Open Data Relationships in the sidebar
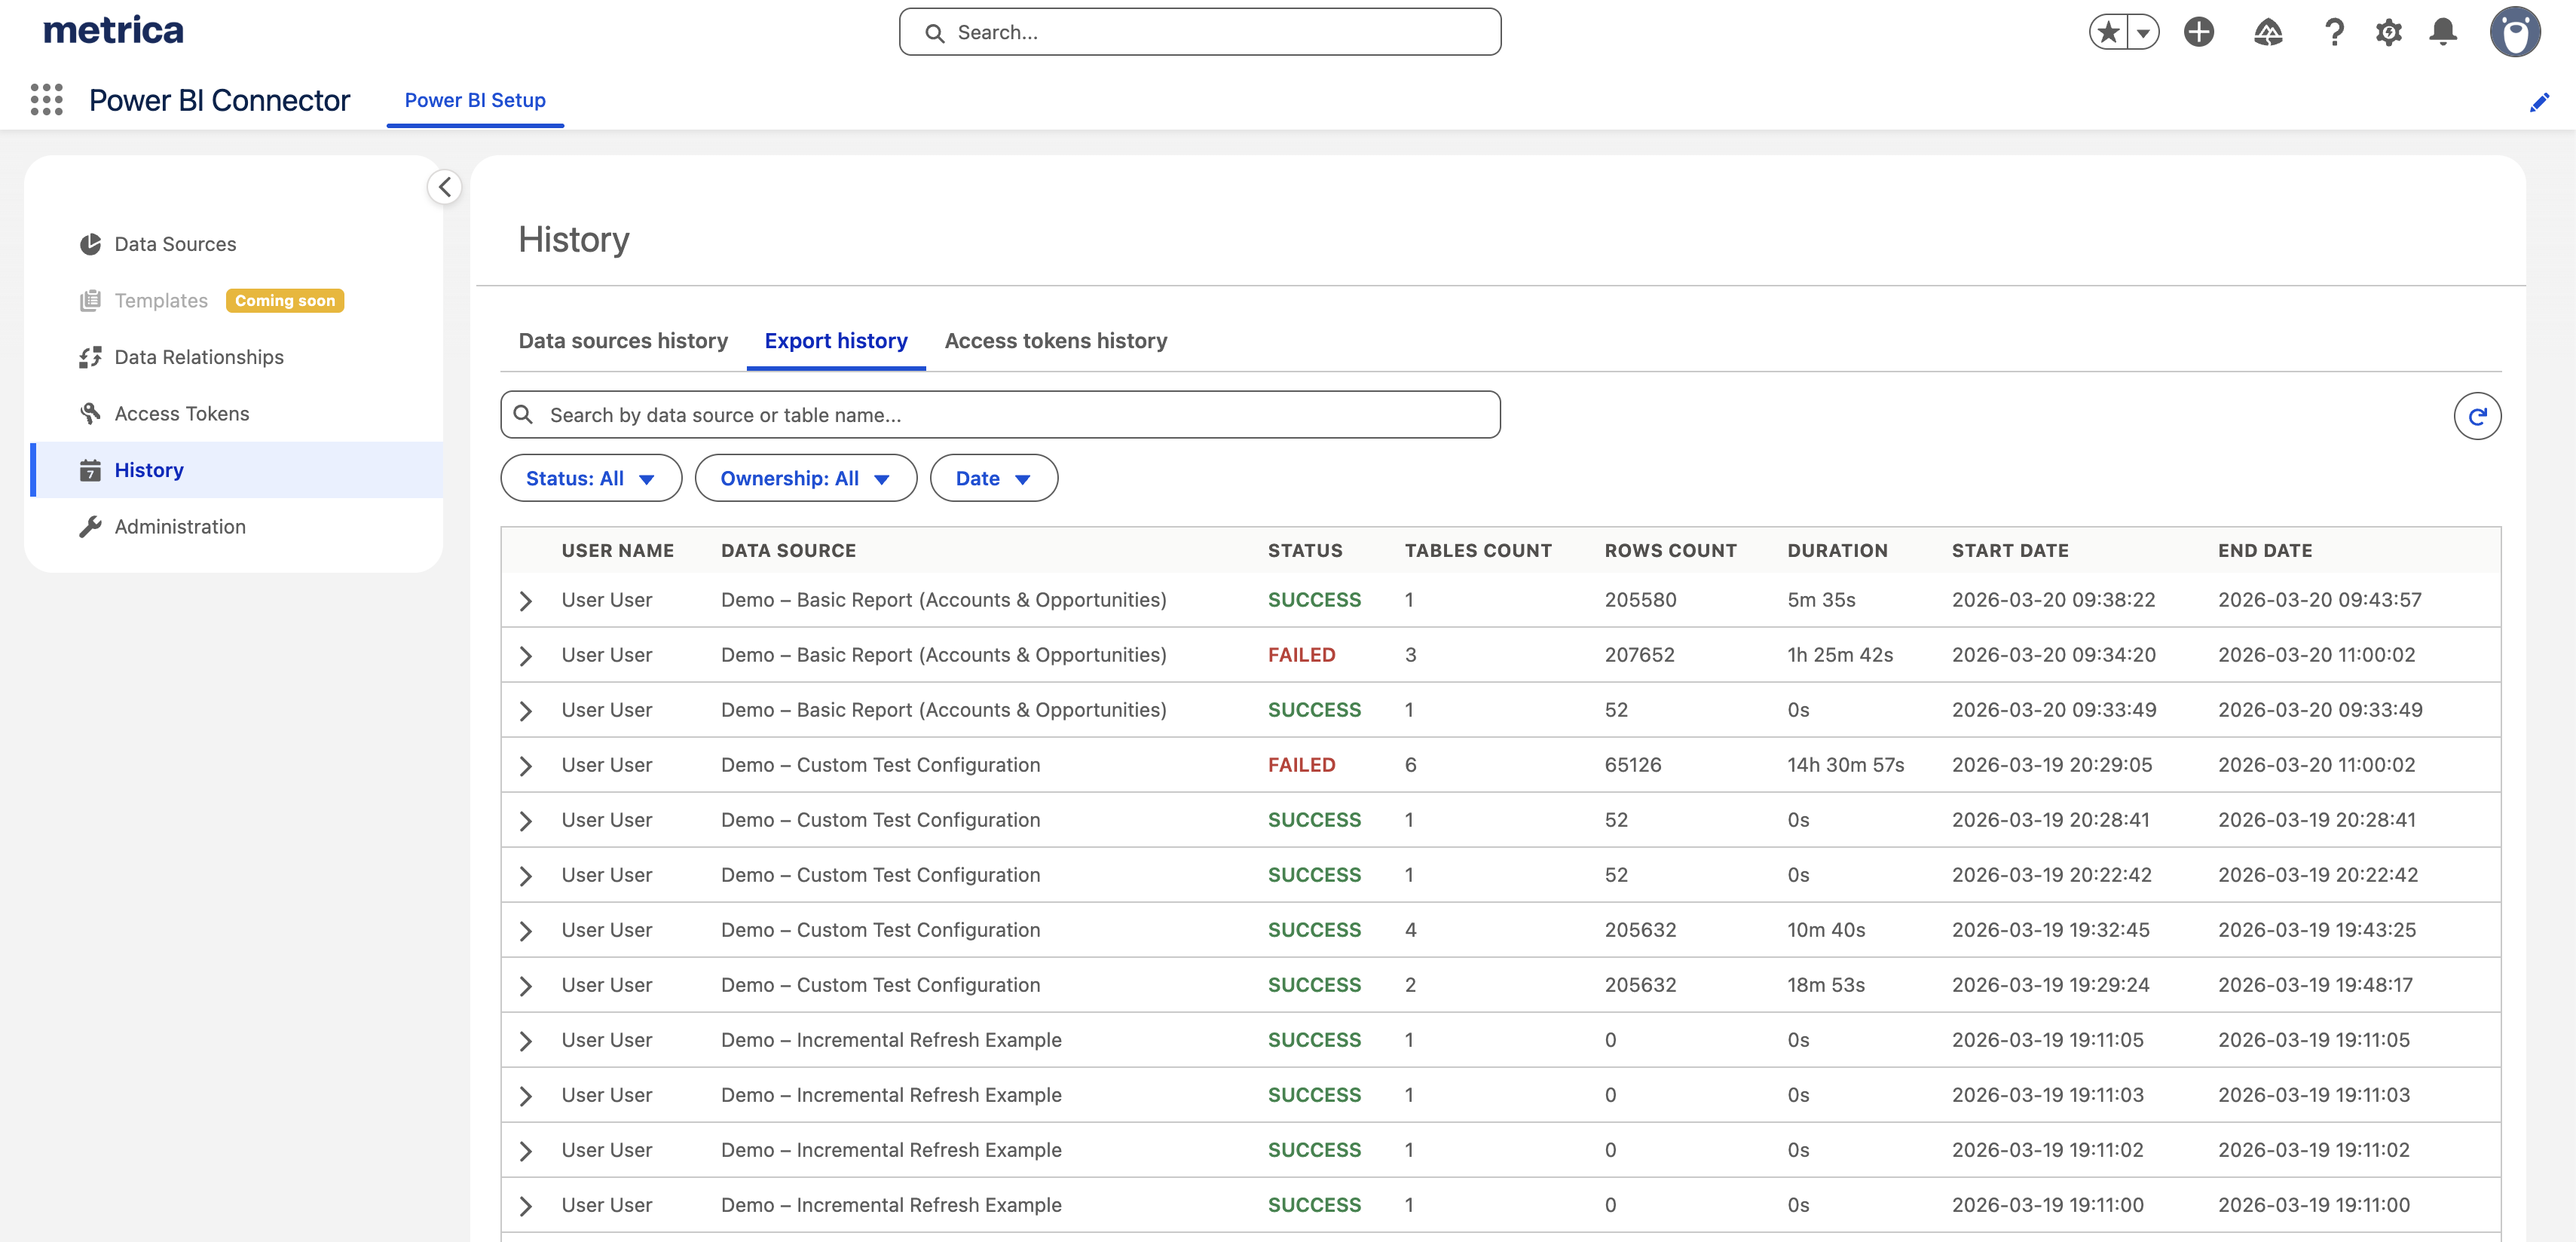This screenshot has height=1242, width=2576. click(198, 357)
